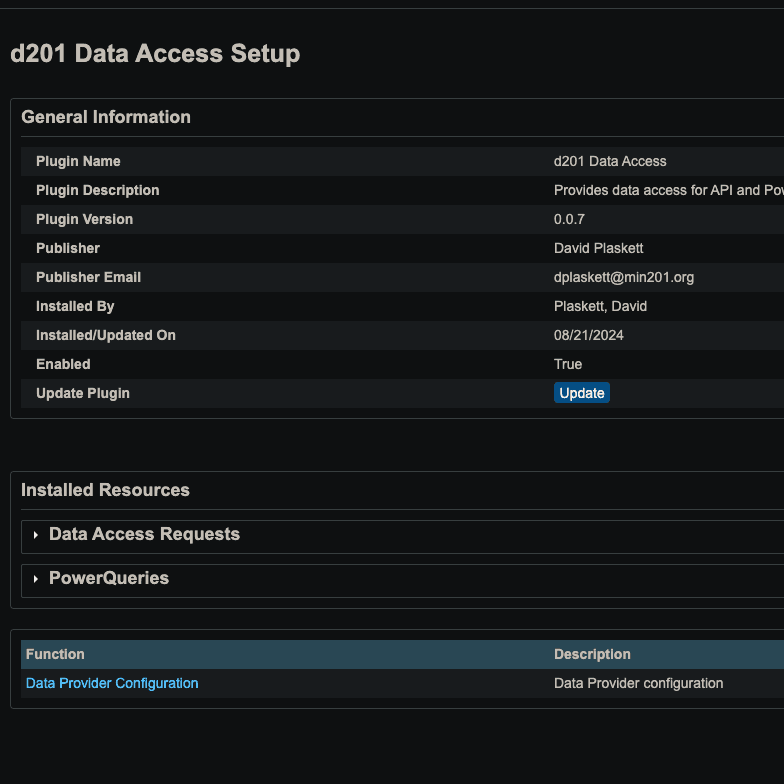Click the Publisher Email label
Screen dimensions: 784x784
coord(88,277)
